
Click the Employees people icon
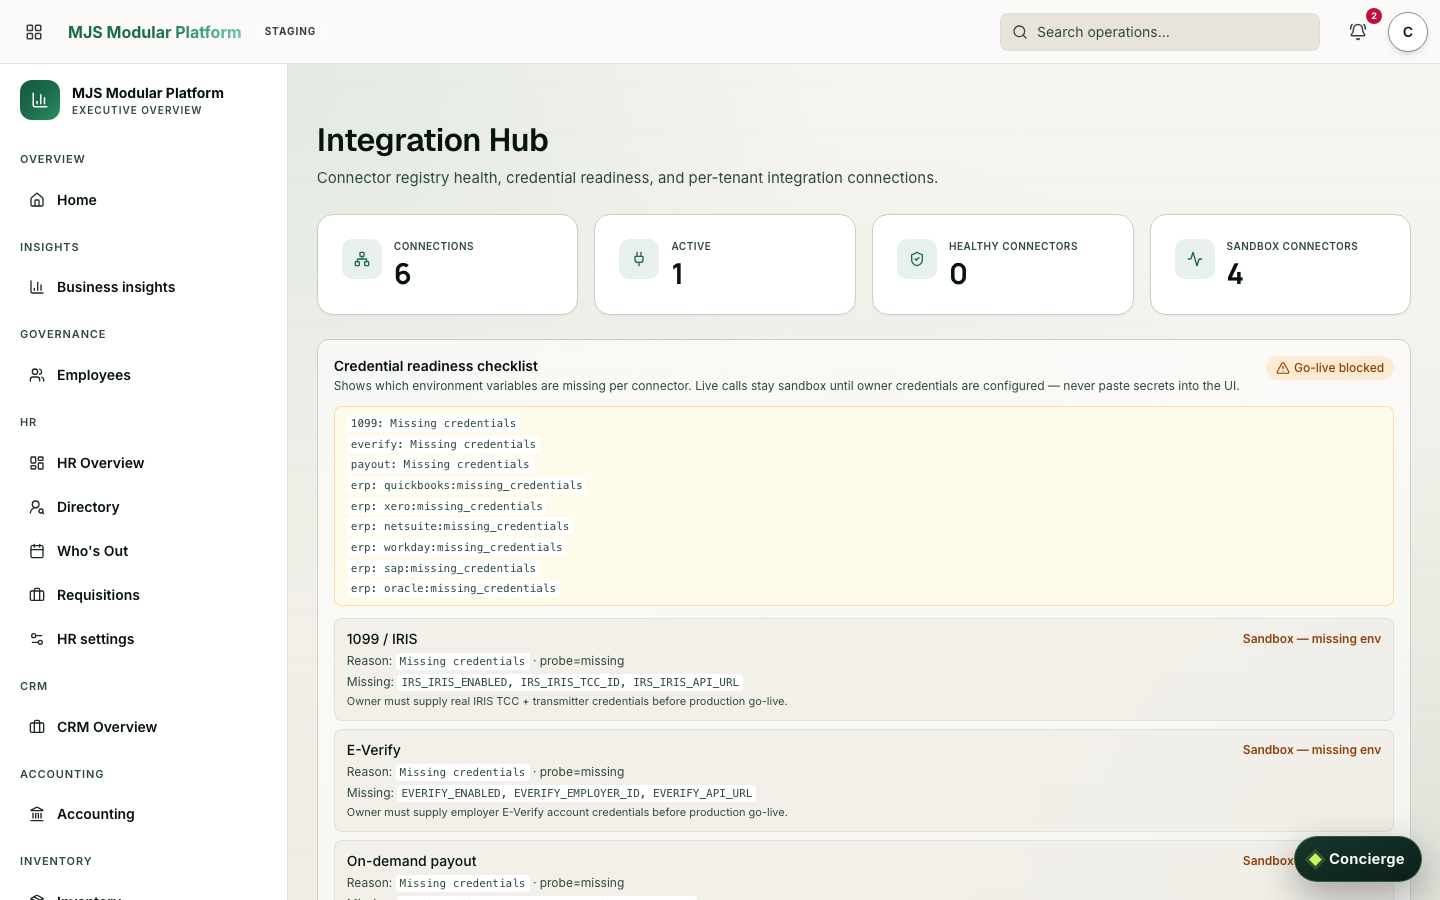coord(37,375)
